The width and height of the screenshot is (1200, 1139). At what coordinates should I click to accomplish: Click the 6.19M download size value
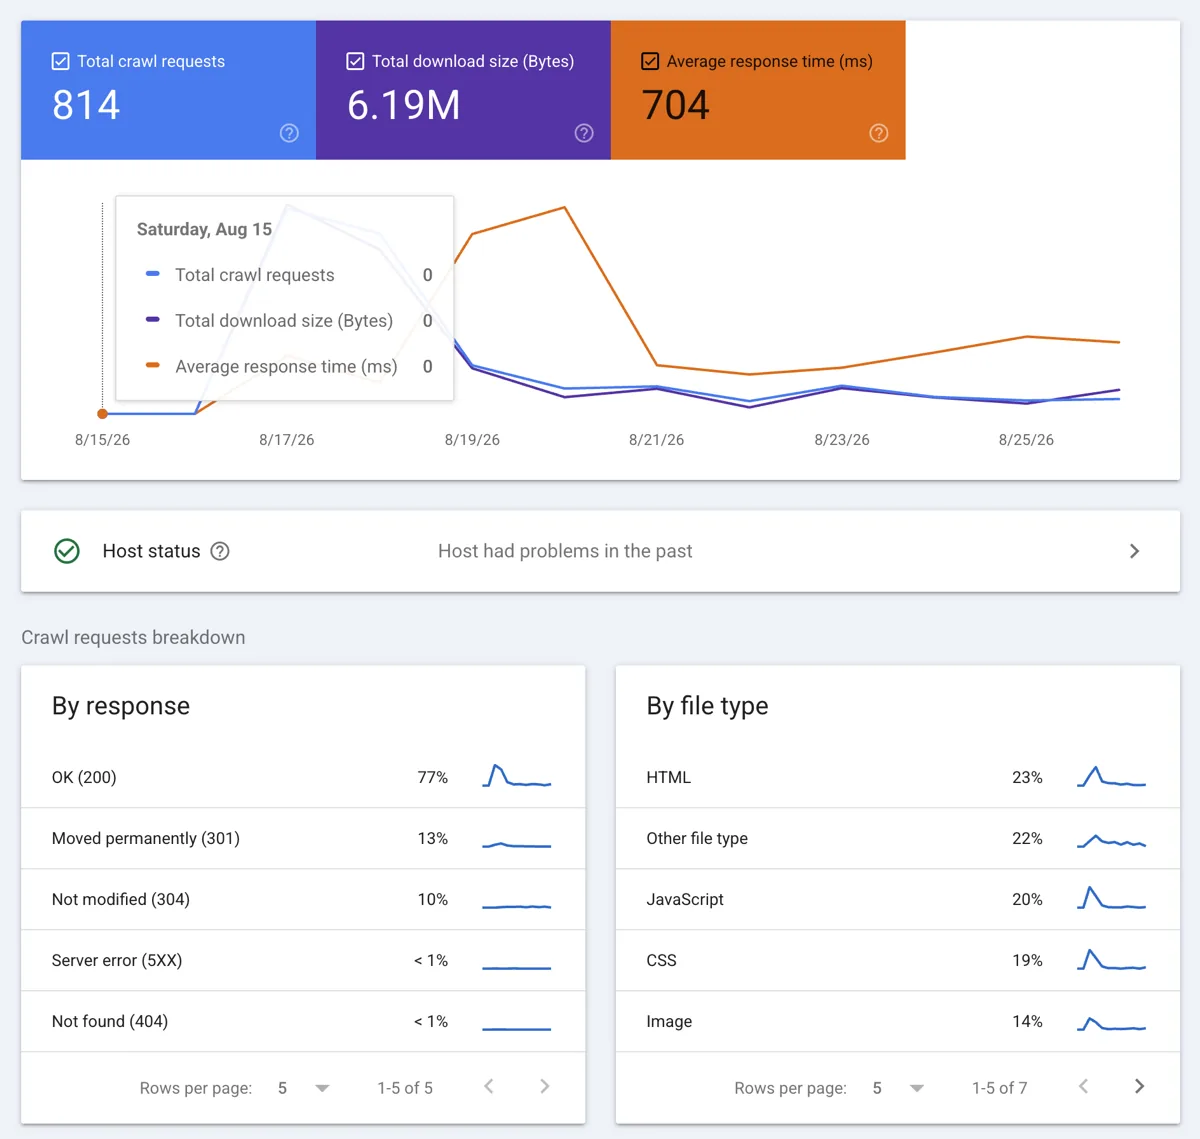403,105
